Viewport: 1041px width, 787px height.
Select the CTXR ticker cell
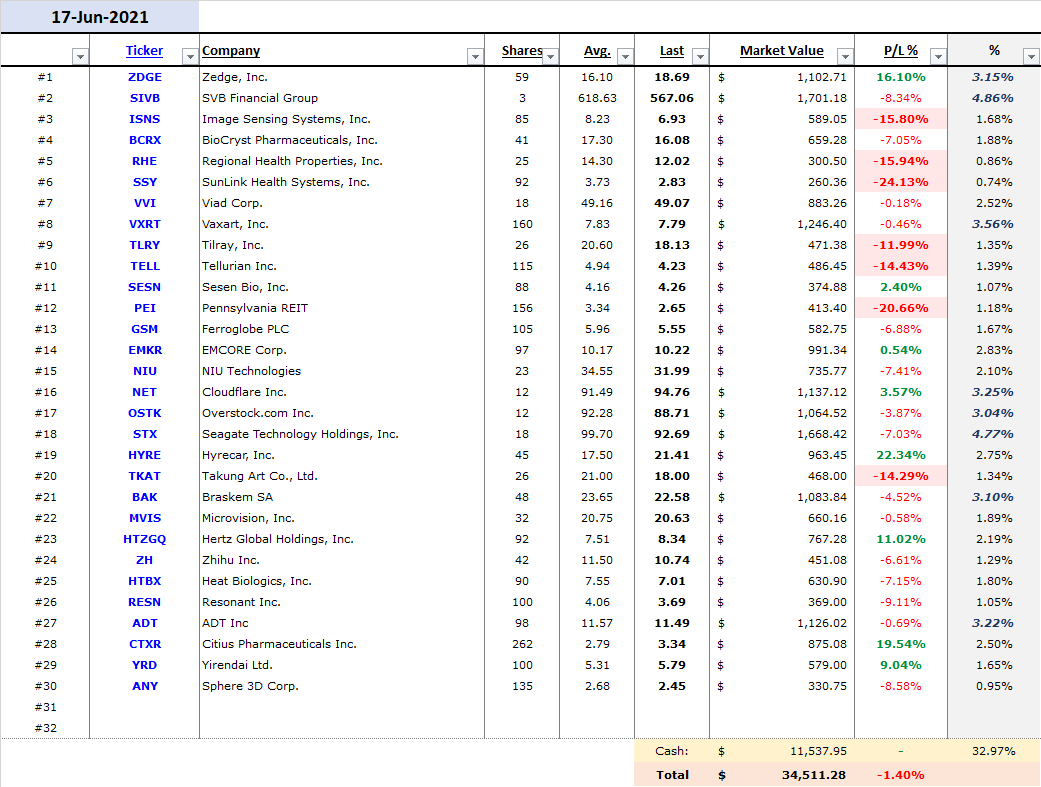[x=145, y=644]
